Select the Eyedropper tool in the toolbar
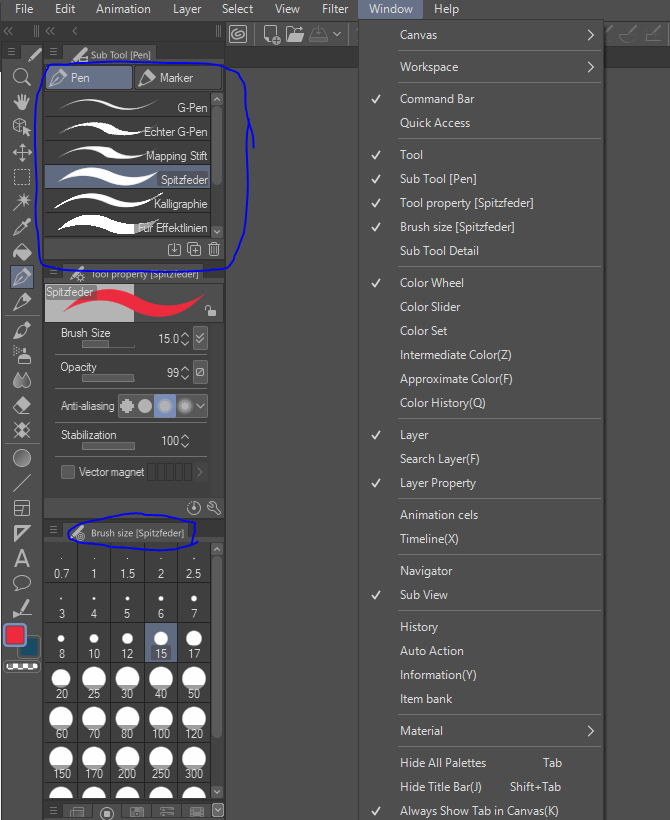Screen dimensions: 670x820 [22, 228]
